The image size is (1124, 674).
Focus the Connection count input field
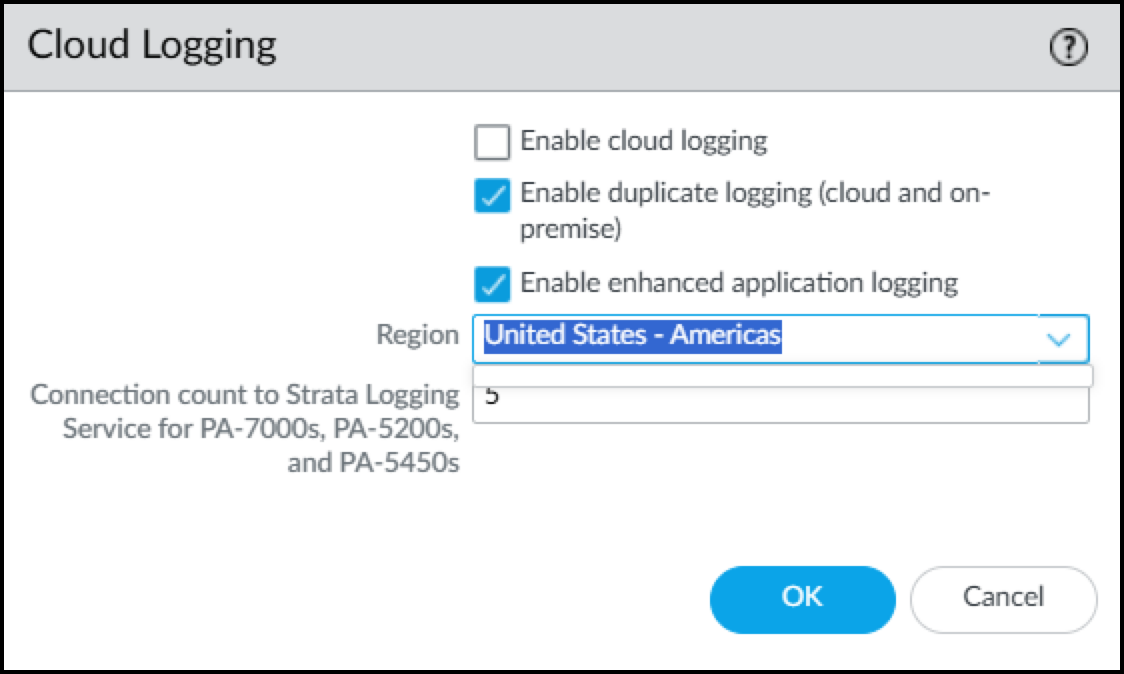pyautogui.click(x=780, y=406)
